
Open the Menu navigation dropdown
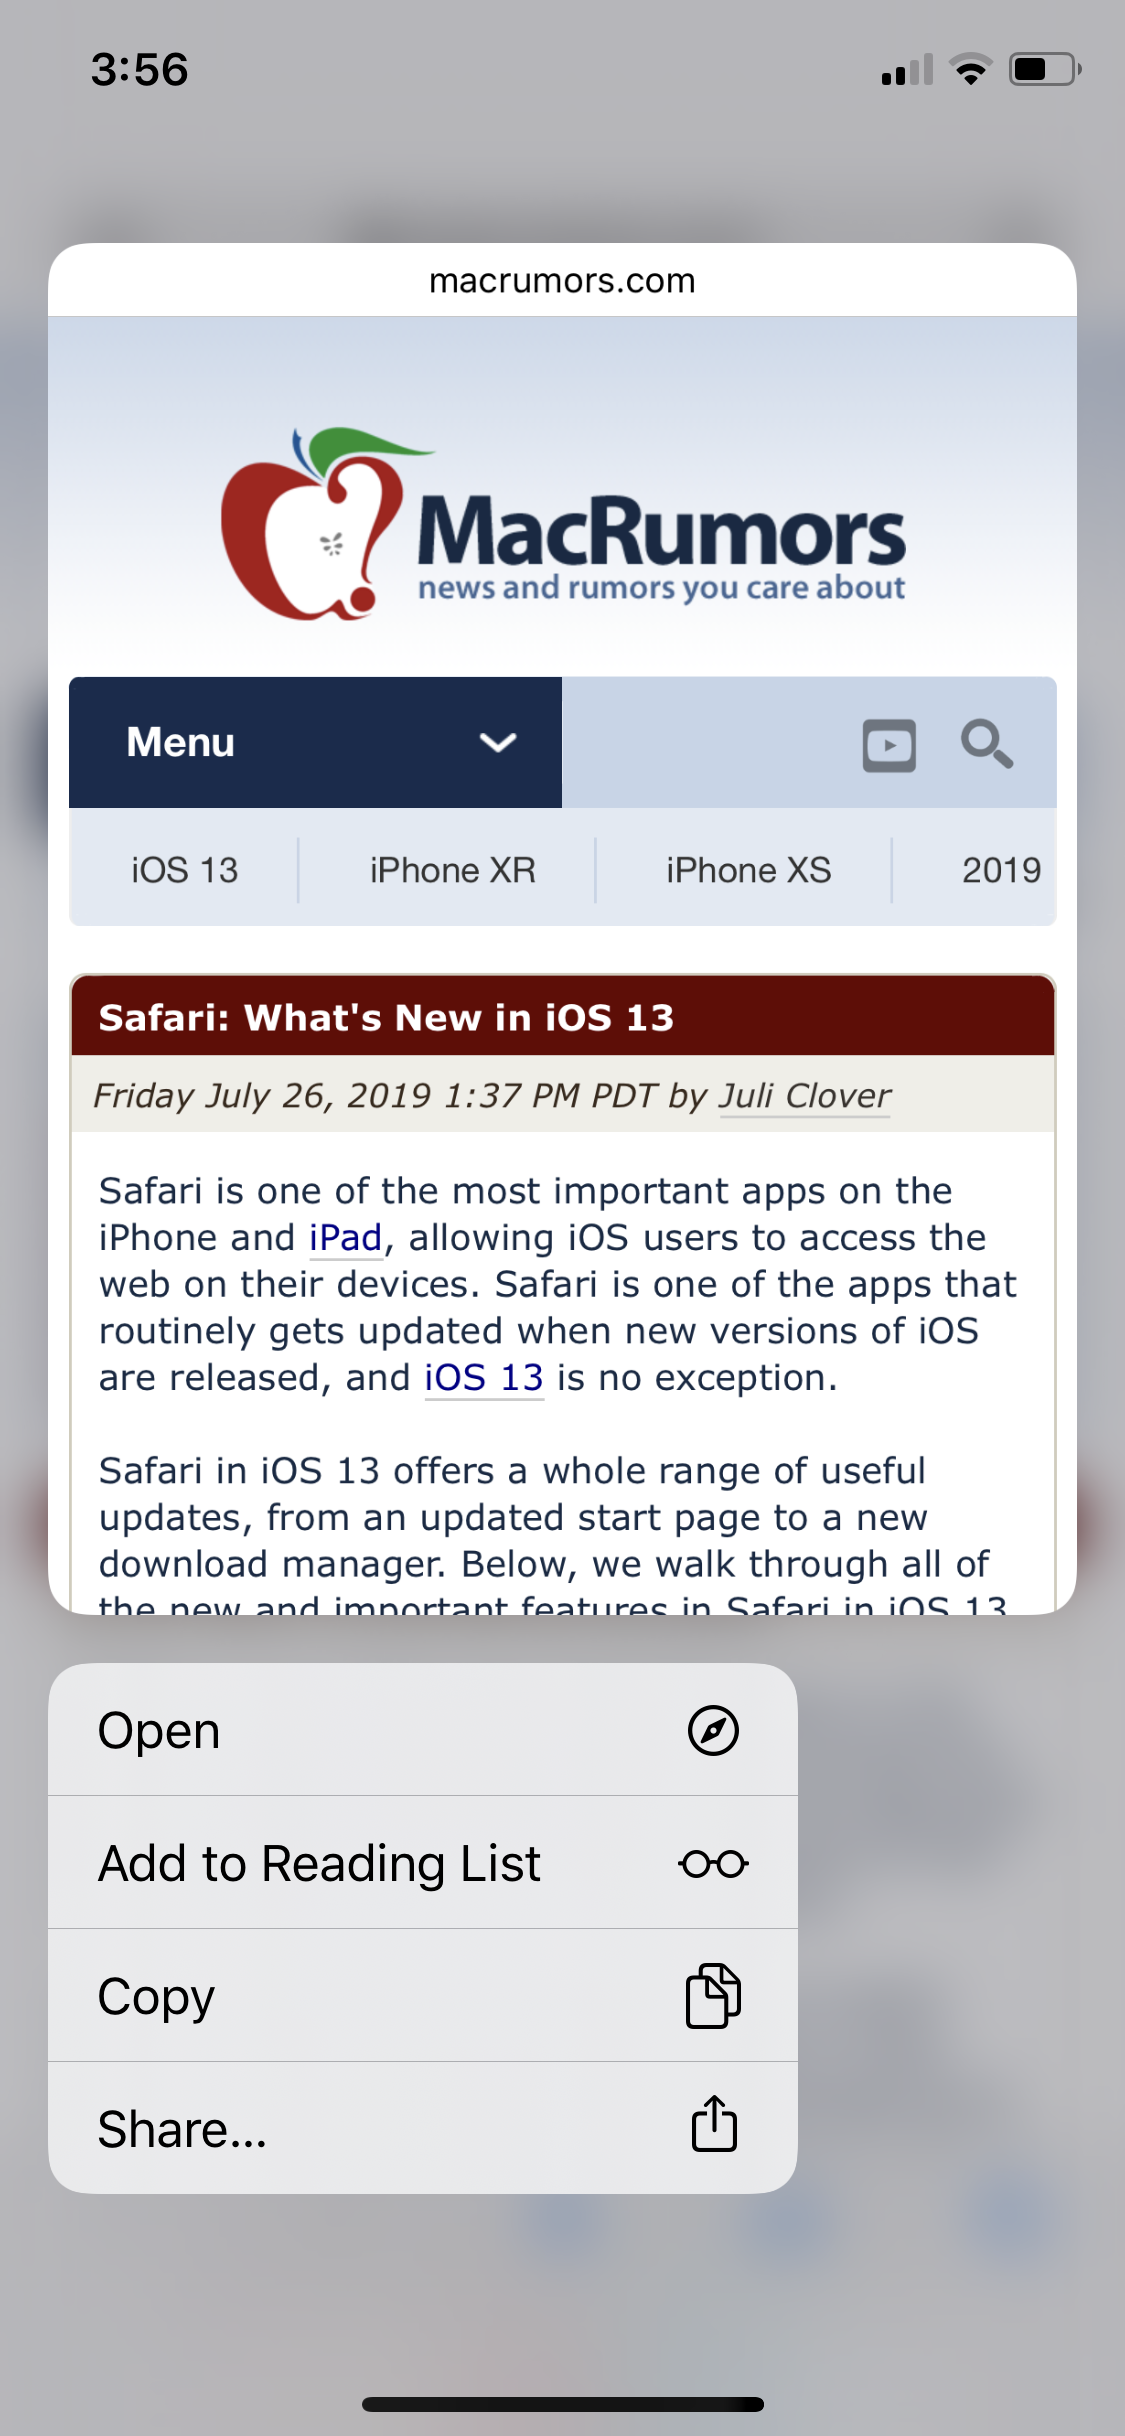point(315,742)
